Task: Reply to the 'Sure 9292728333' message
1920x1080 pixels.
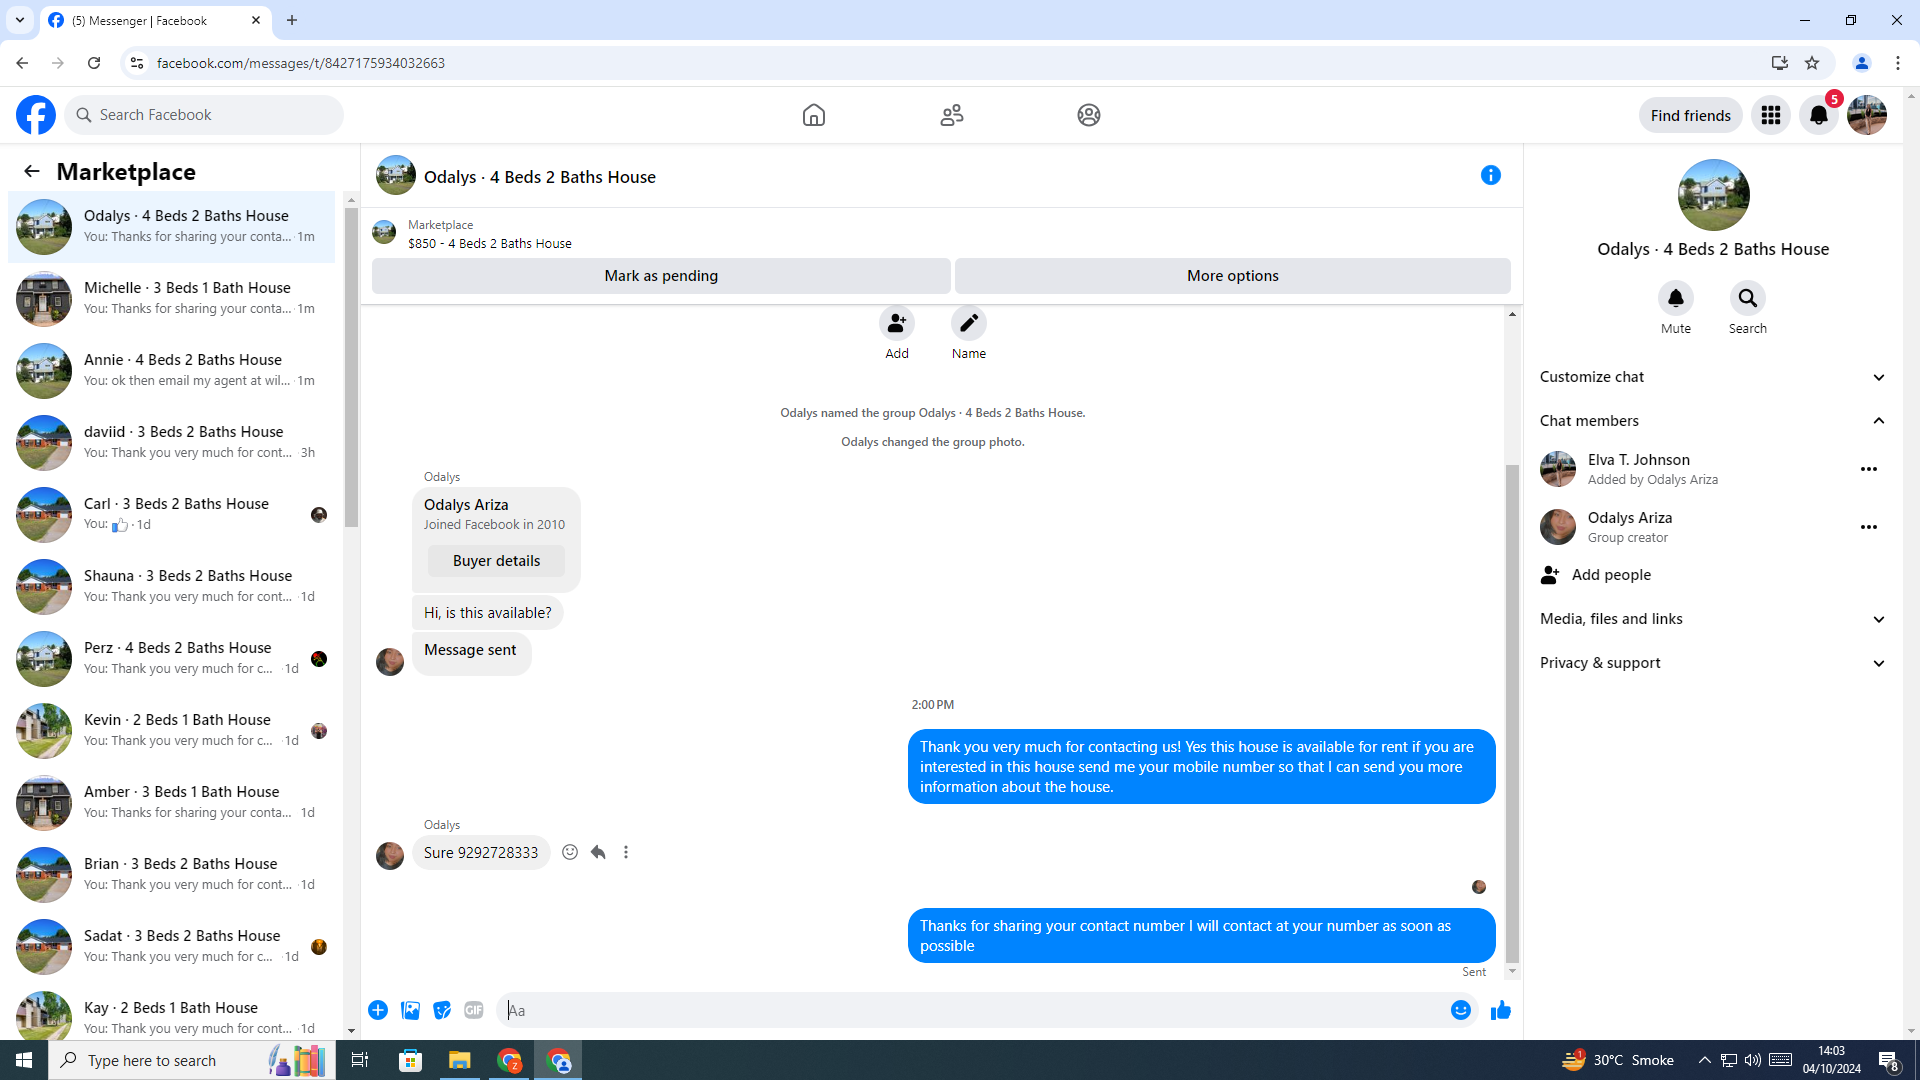Action: (598, 852)
